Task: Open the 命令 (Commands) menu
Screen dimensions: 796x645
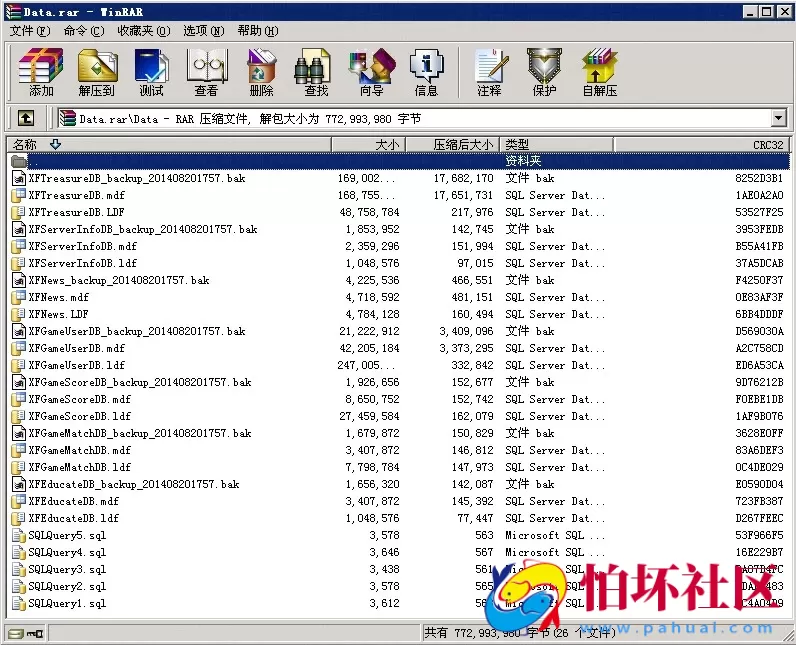Action: click(x=84, y=31)
